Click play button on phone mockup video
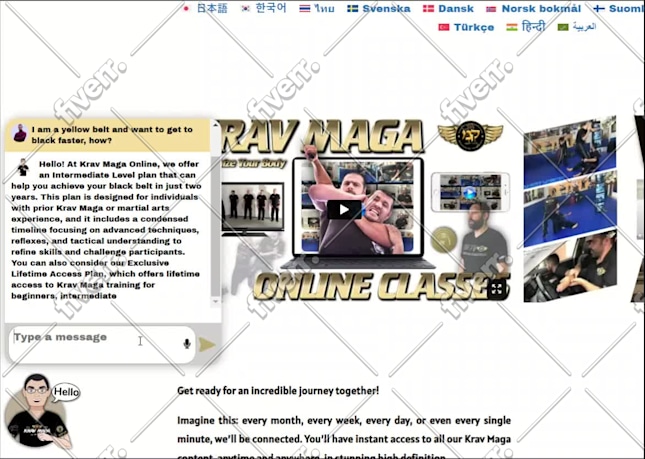645x459 pixels. point(469,192)
